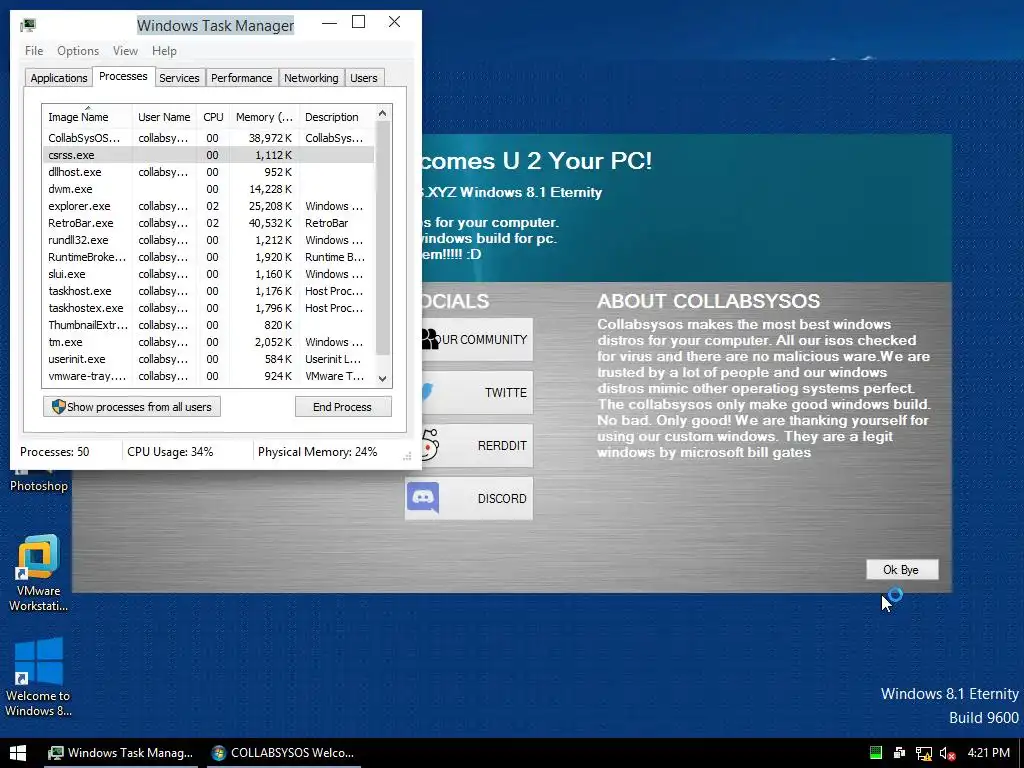
Task: Click the Reddit mascot icon
Action: [x=429, y=445]
